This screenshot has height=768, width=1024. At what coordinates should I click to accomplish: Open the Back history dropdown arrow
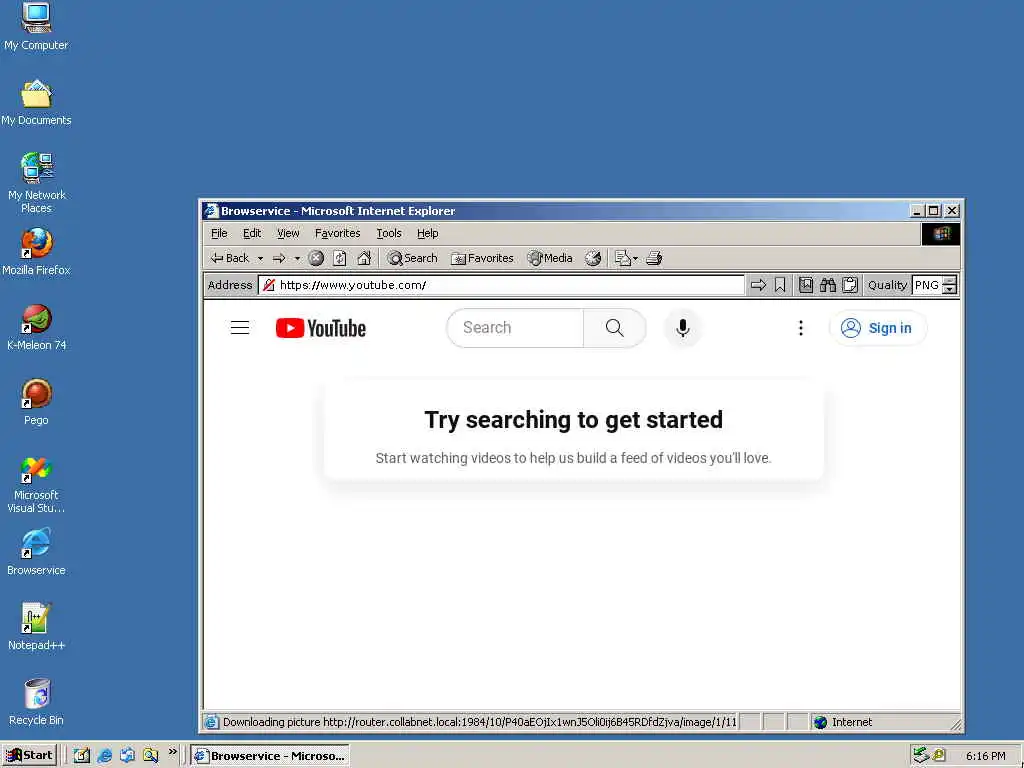pyautogui.click(x=260, y=259)
